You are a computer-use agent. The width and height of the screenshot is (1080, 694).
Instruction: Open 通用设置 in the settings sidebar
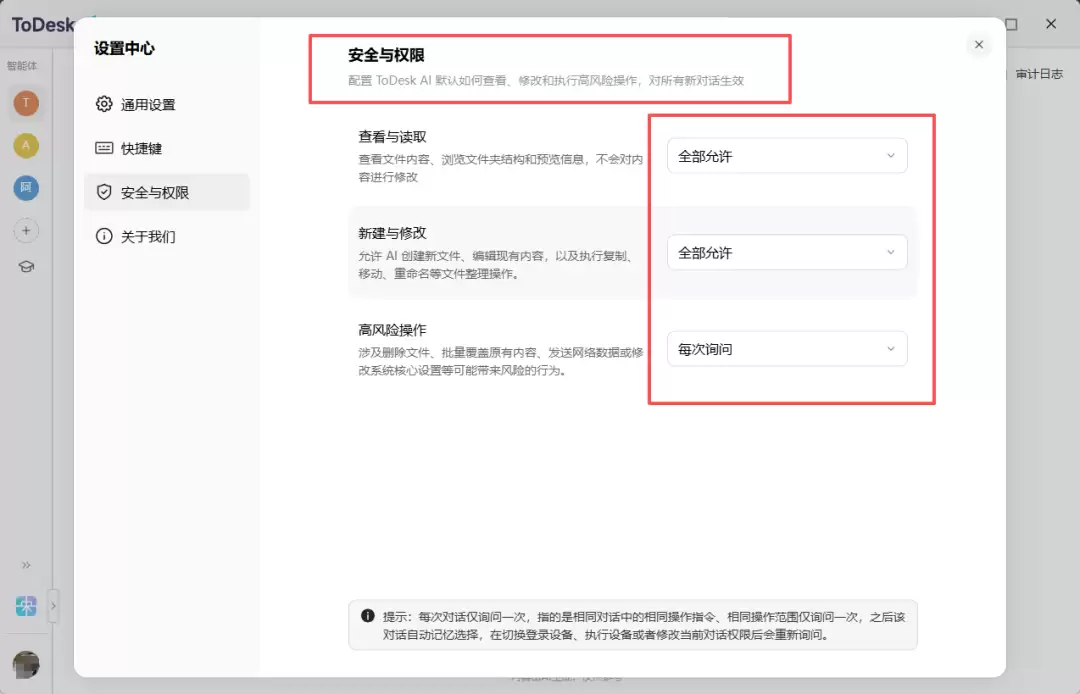point(167,104)
